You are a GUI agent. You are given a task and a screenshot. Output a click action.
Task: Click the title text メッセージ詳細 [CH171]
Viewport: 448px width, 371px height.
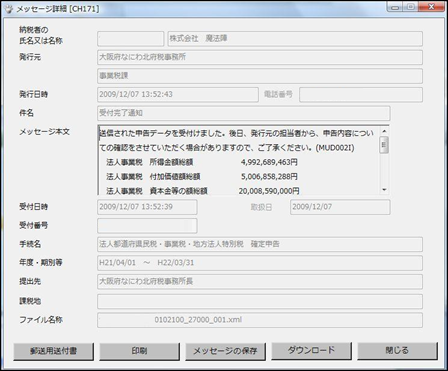click(58, 9)
